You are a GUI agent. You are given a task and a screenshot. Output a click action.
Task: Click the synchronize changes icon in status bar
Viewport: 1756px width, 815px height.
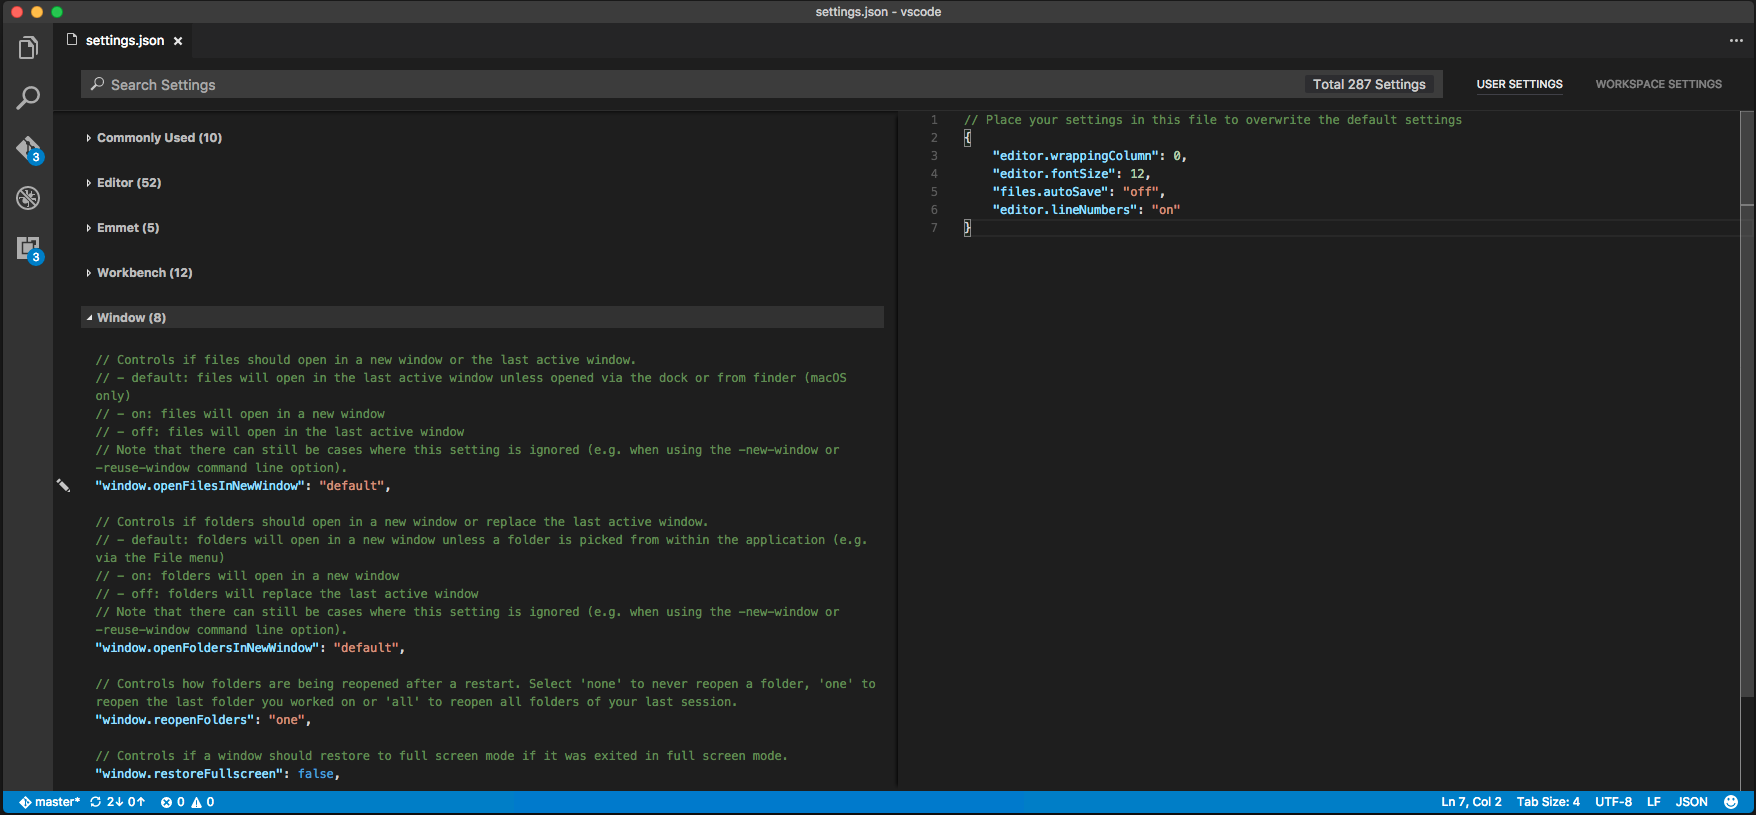(x=96, y=802)
